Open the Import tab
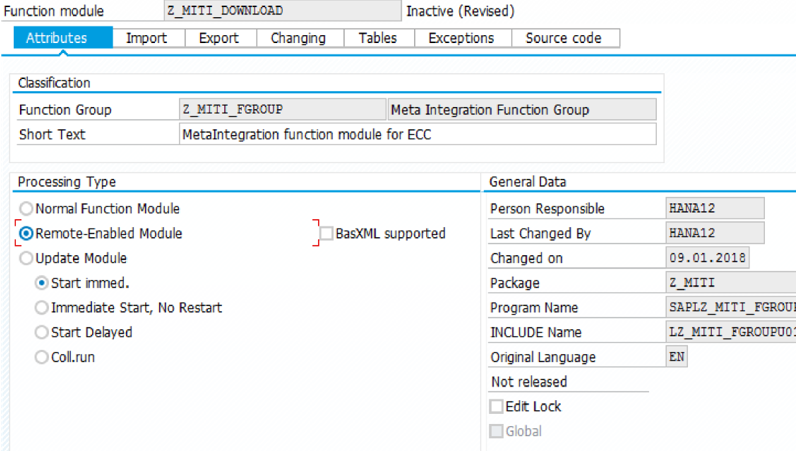Screen dimensions: 807x451 146,38
